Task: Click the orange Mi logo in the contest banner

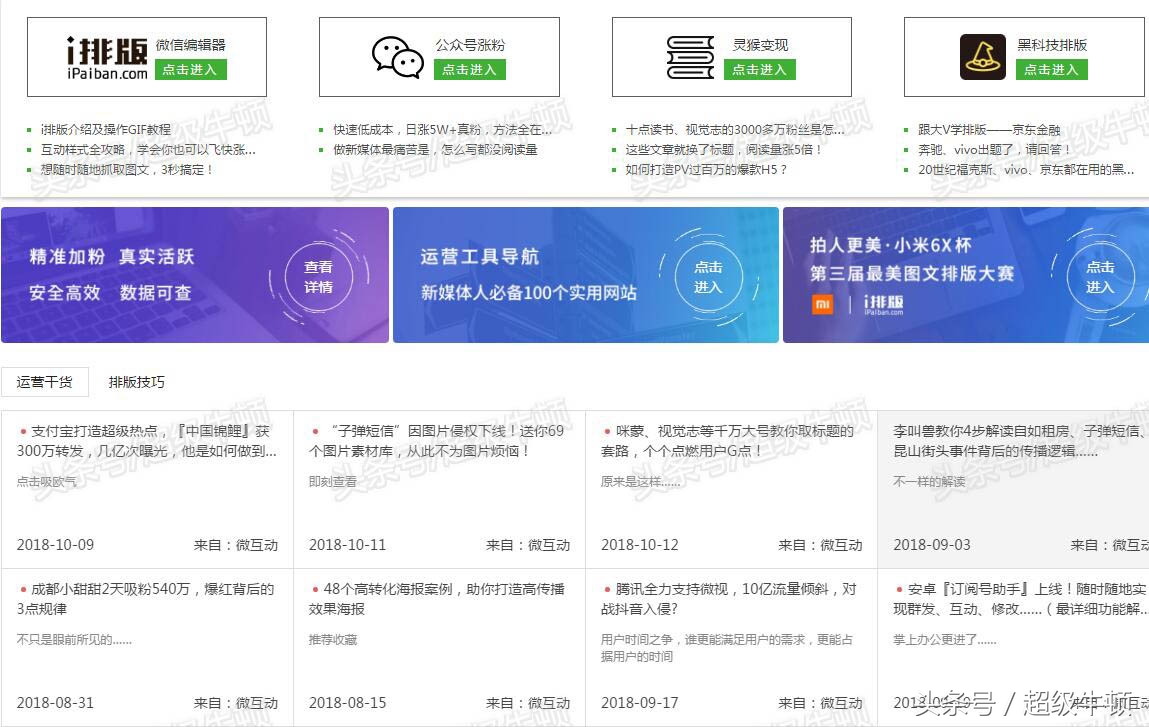Action: (822, 303)
